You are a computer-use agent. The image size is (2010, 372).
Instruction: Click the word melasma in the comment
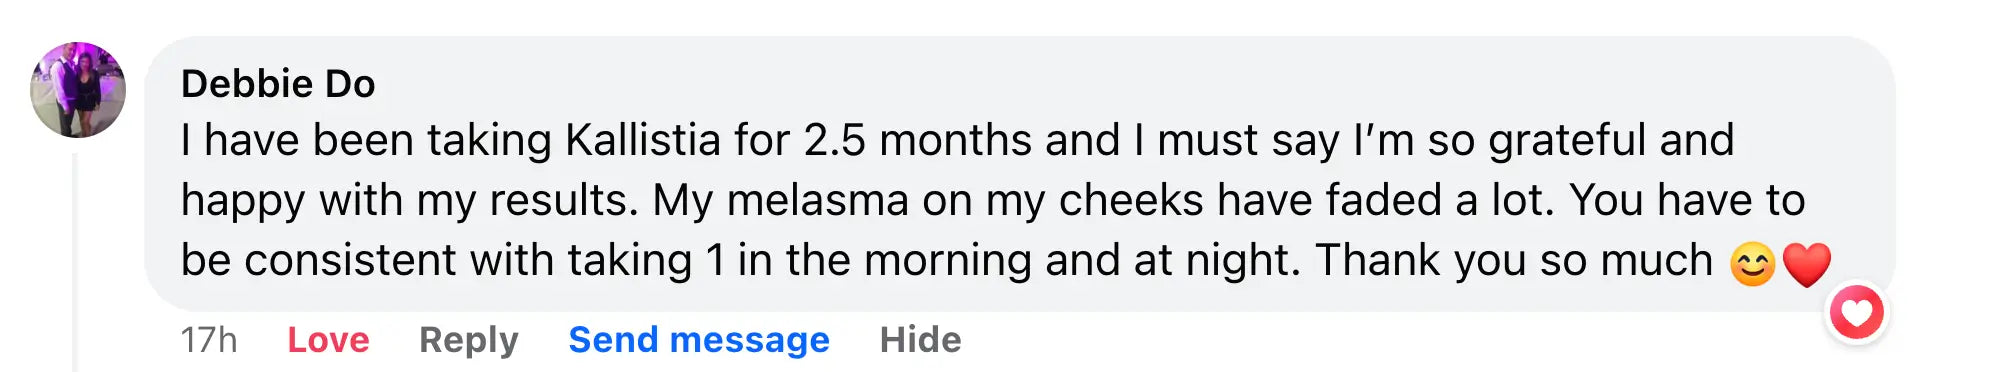(x=818, y=200)
